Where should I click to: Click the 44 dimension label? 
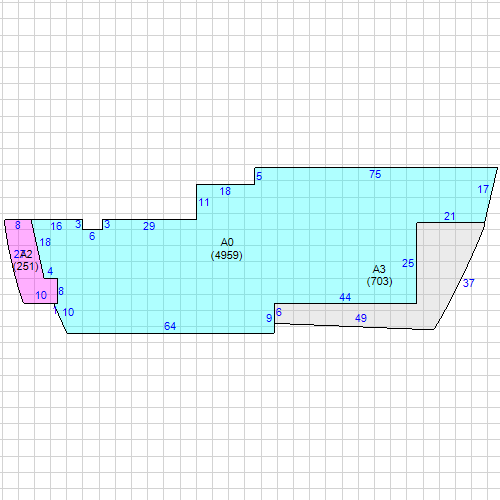(345, 297)
